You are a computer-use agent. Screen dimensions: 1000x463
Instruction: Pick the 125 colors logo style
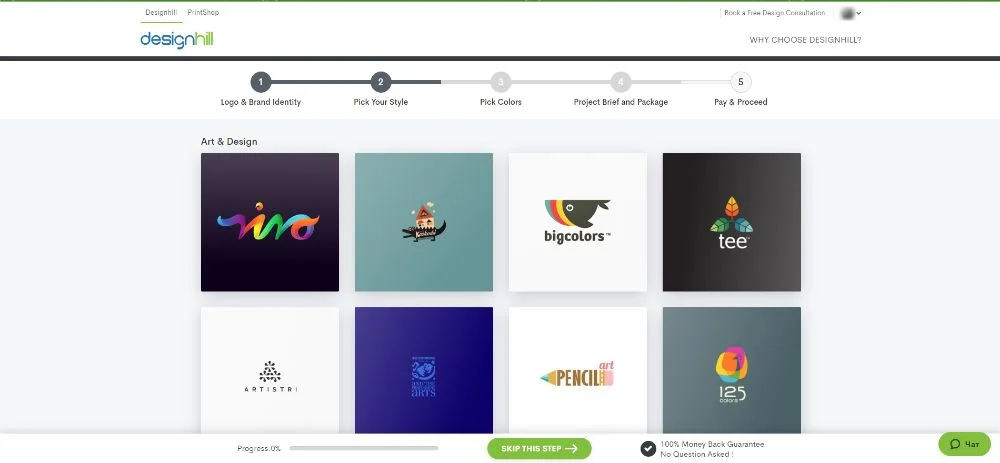point(732,371)
